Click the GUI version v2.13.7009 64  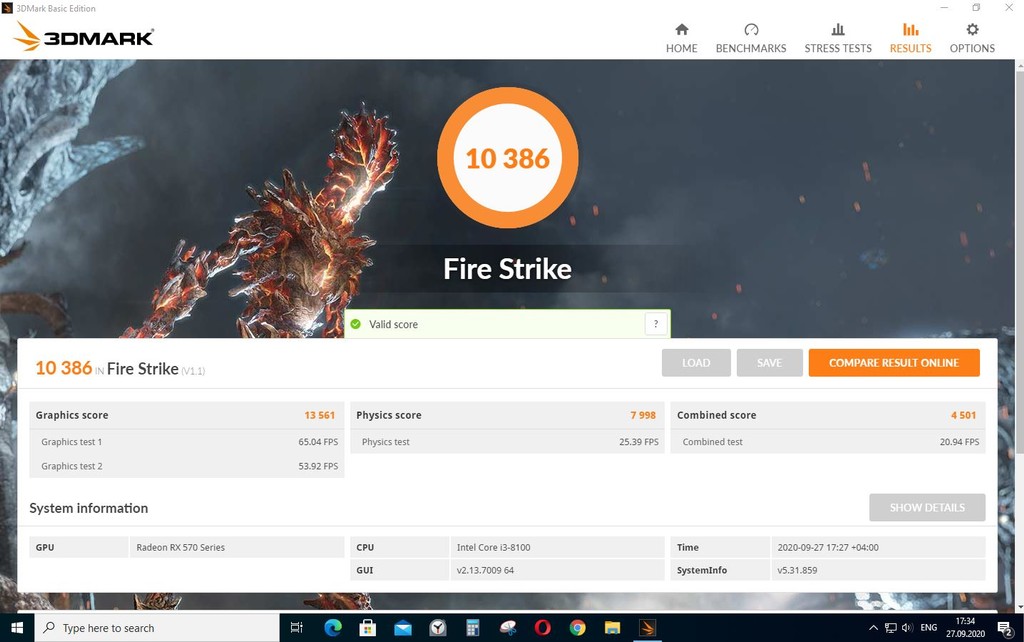485,570
